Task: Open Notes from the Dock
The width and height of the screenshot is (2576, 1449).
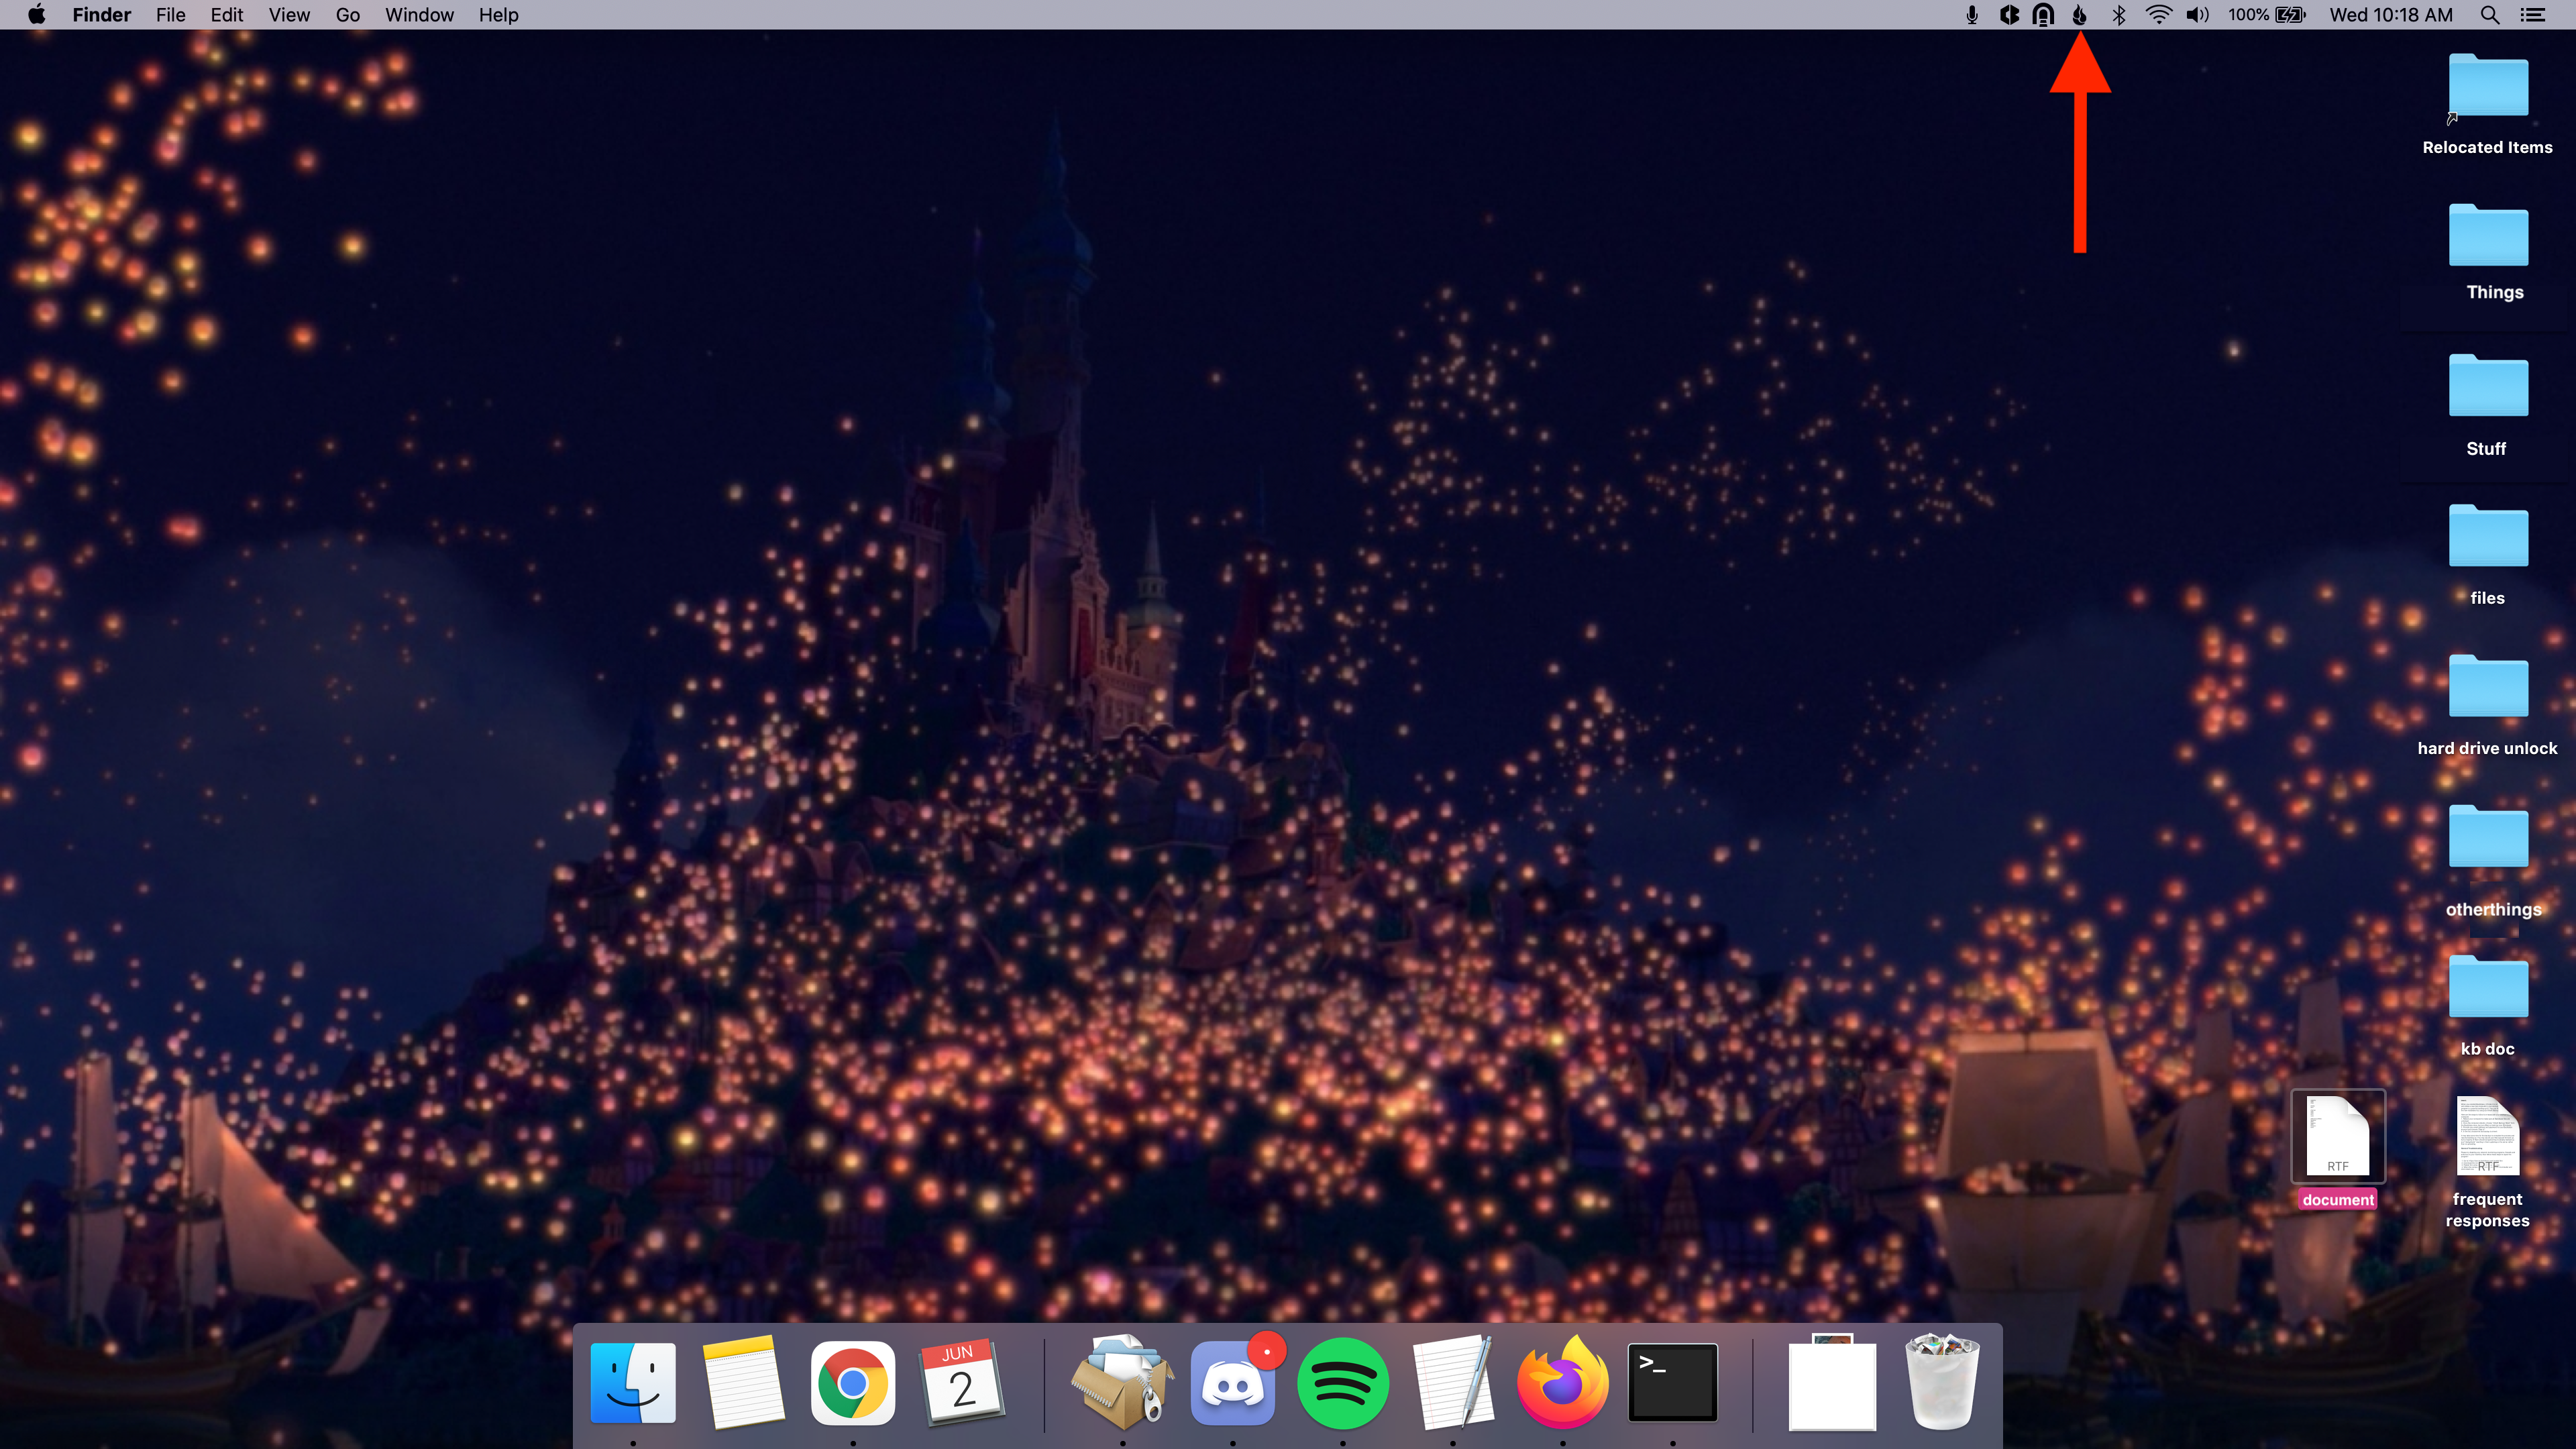Action: point(743,1383)
